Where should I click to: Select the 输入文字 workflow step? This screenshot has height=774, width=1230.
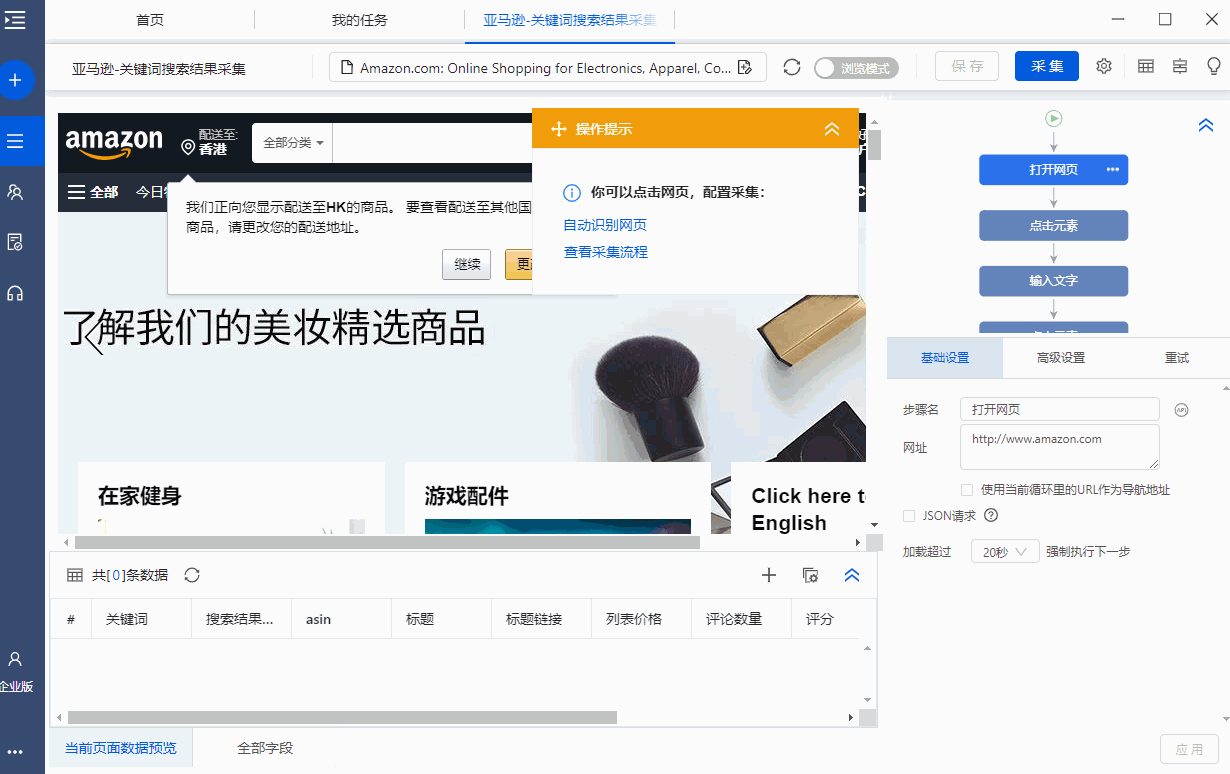(1054, 281)
